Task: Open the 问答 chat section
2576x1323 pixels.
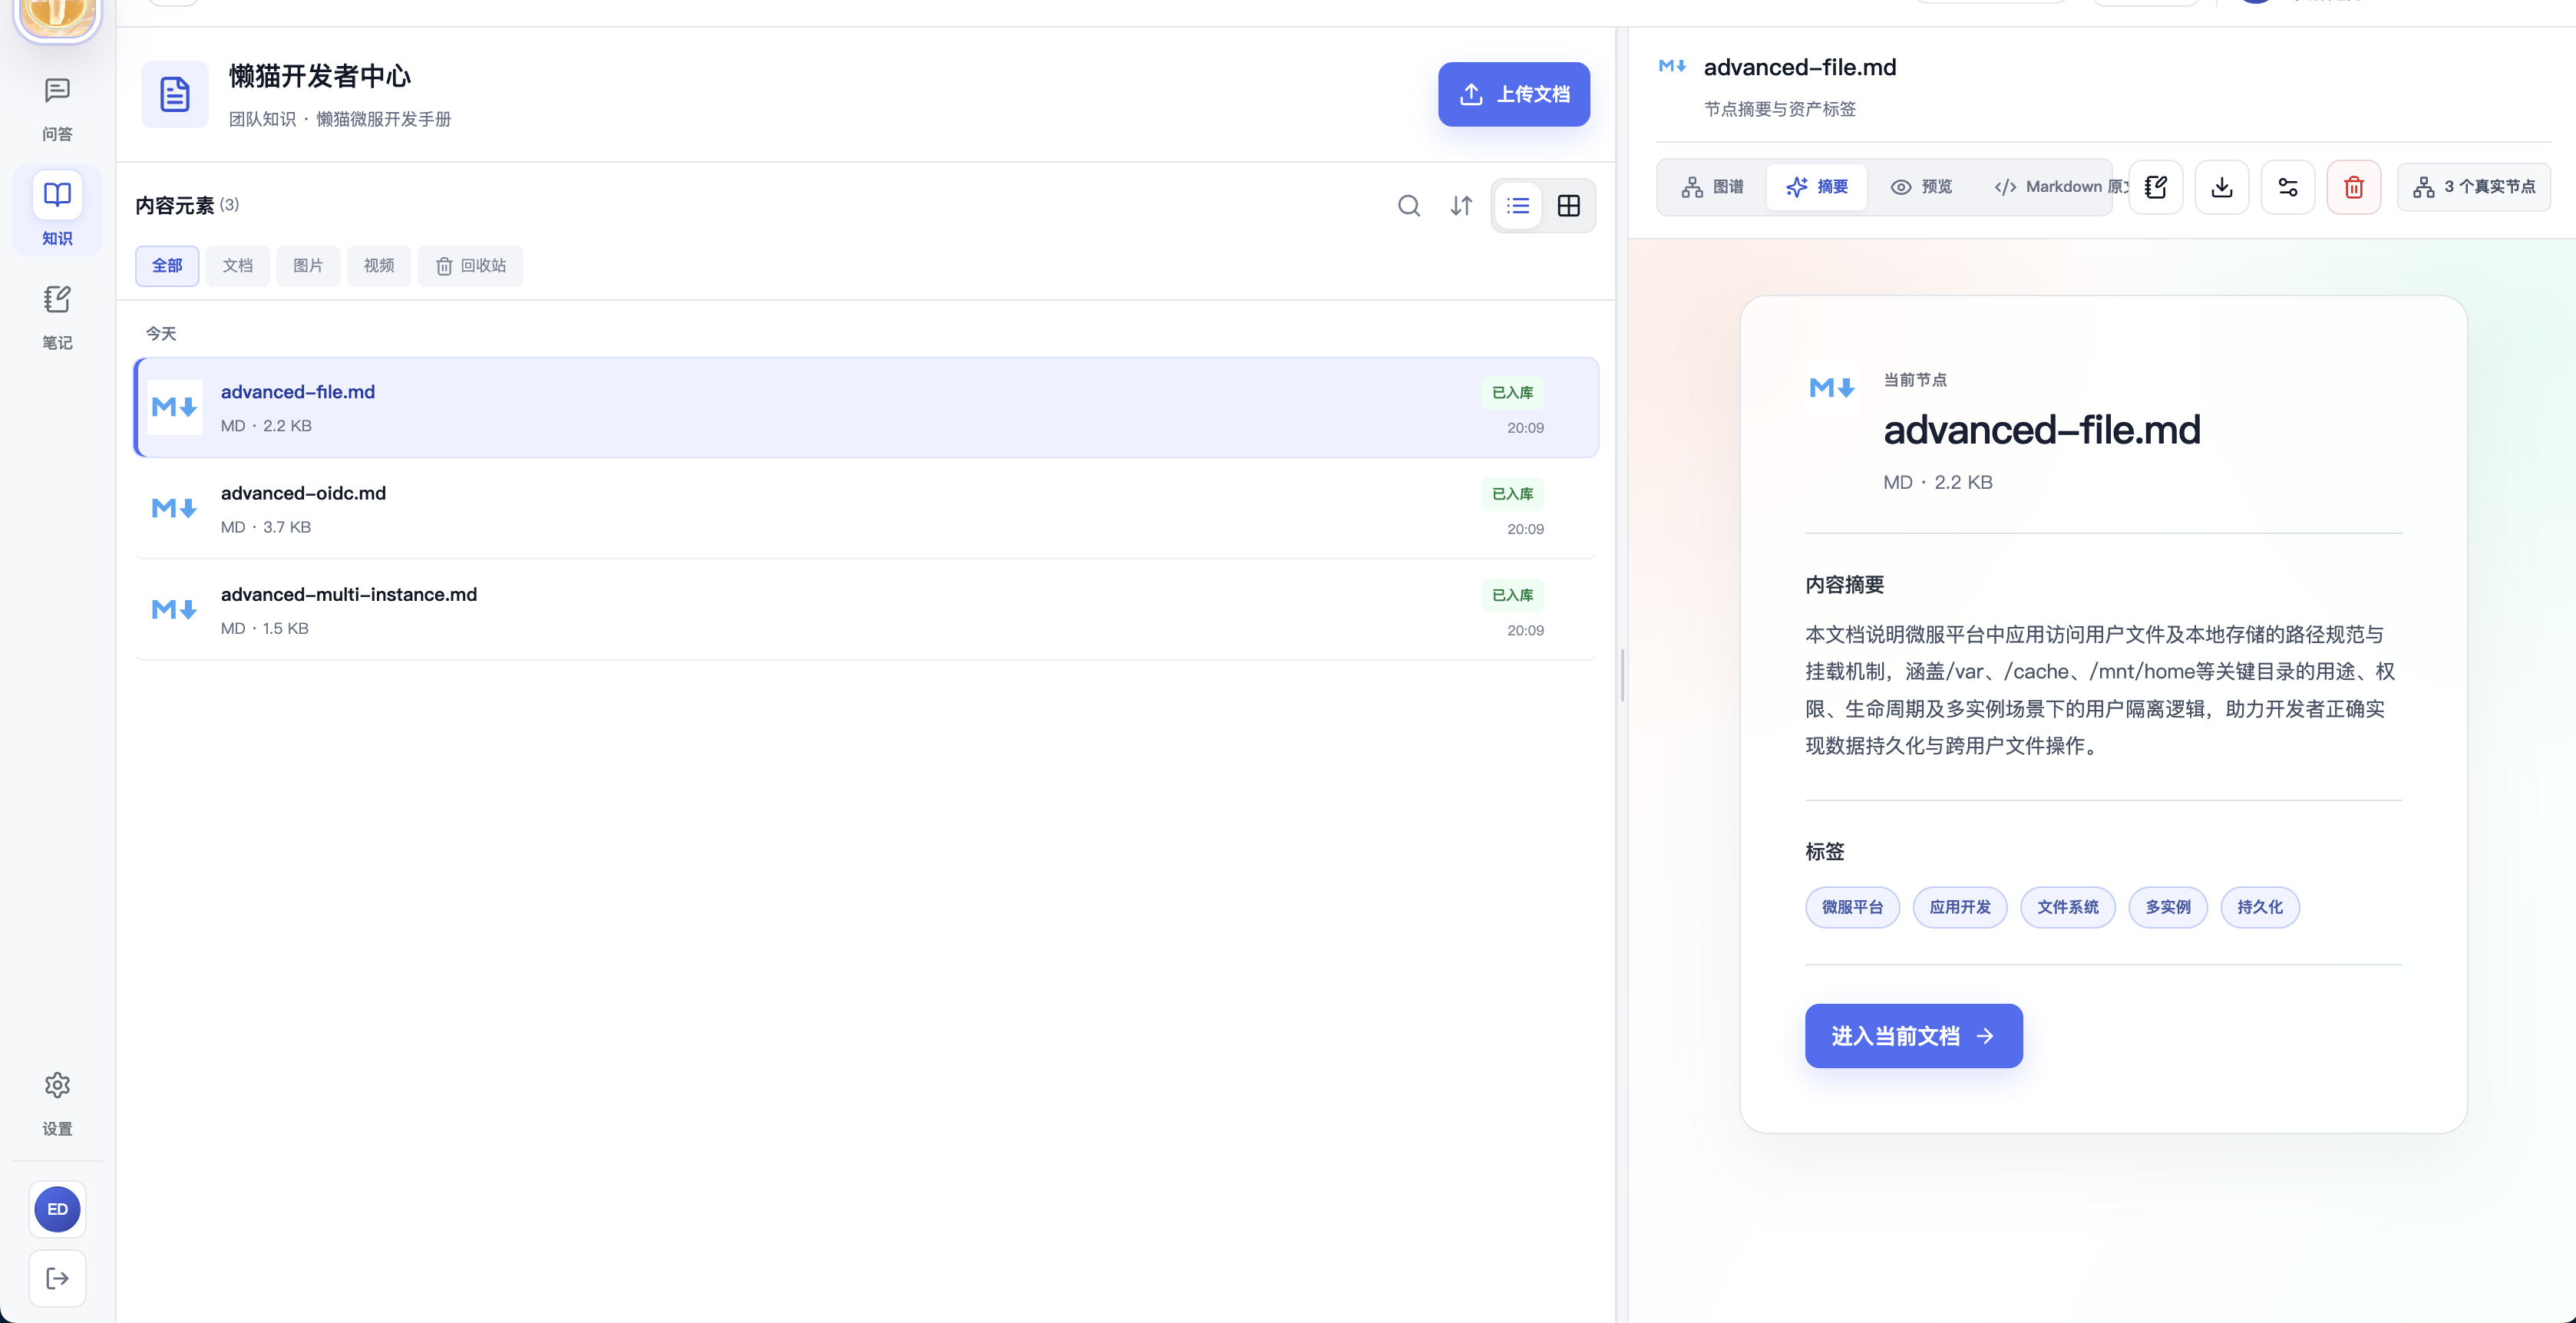Action: tap(57, 108)
